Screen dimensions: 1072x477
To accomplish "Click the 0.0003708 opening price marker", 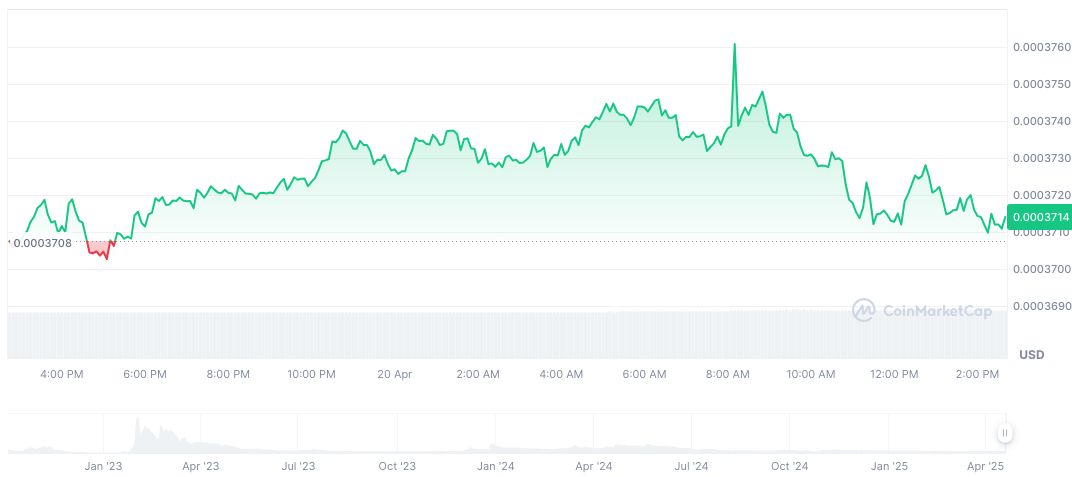I will pos(42,242).
